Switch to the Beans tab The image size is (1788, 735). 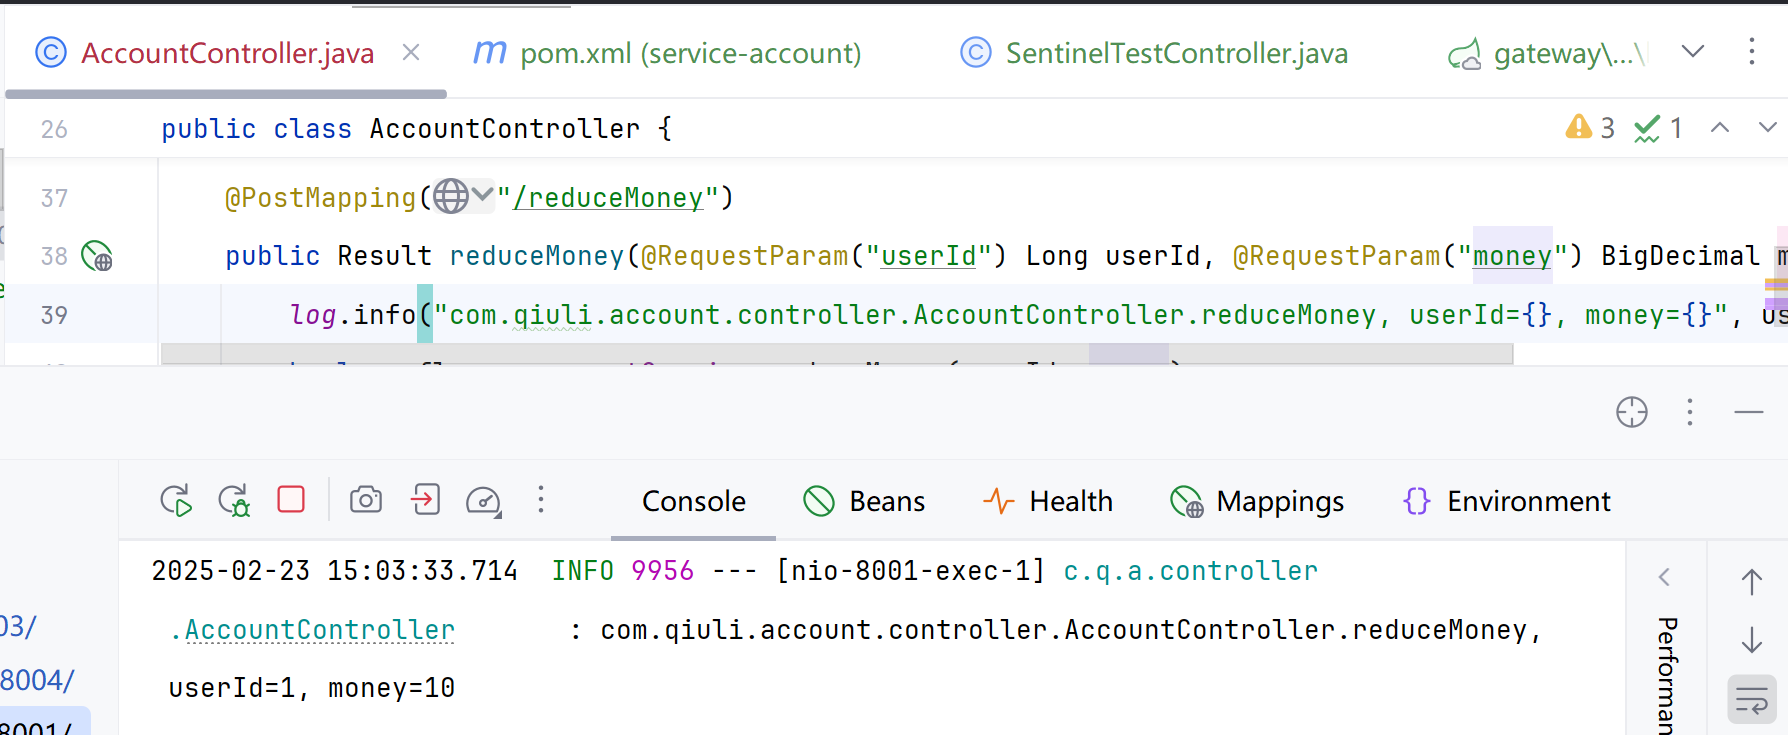tap(865, 501)
